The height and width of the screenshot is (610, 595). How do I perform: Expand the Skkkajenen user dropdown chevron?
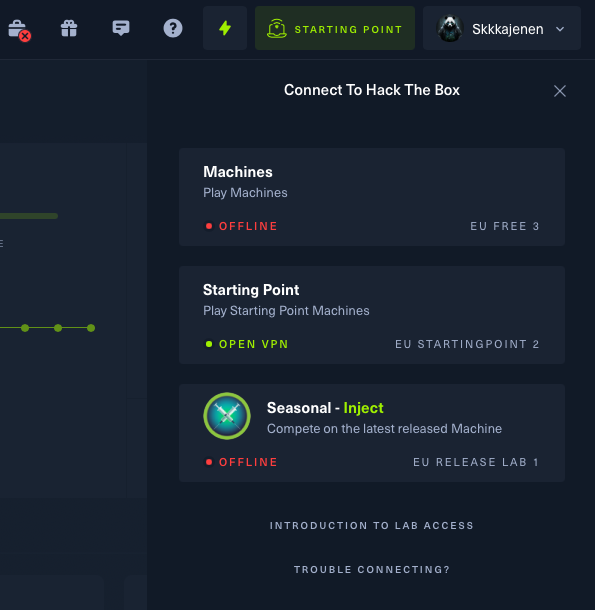[560, 29]
